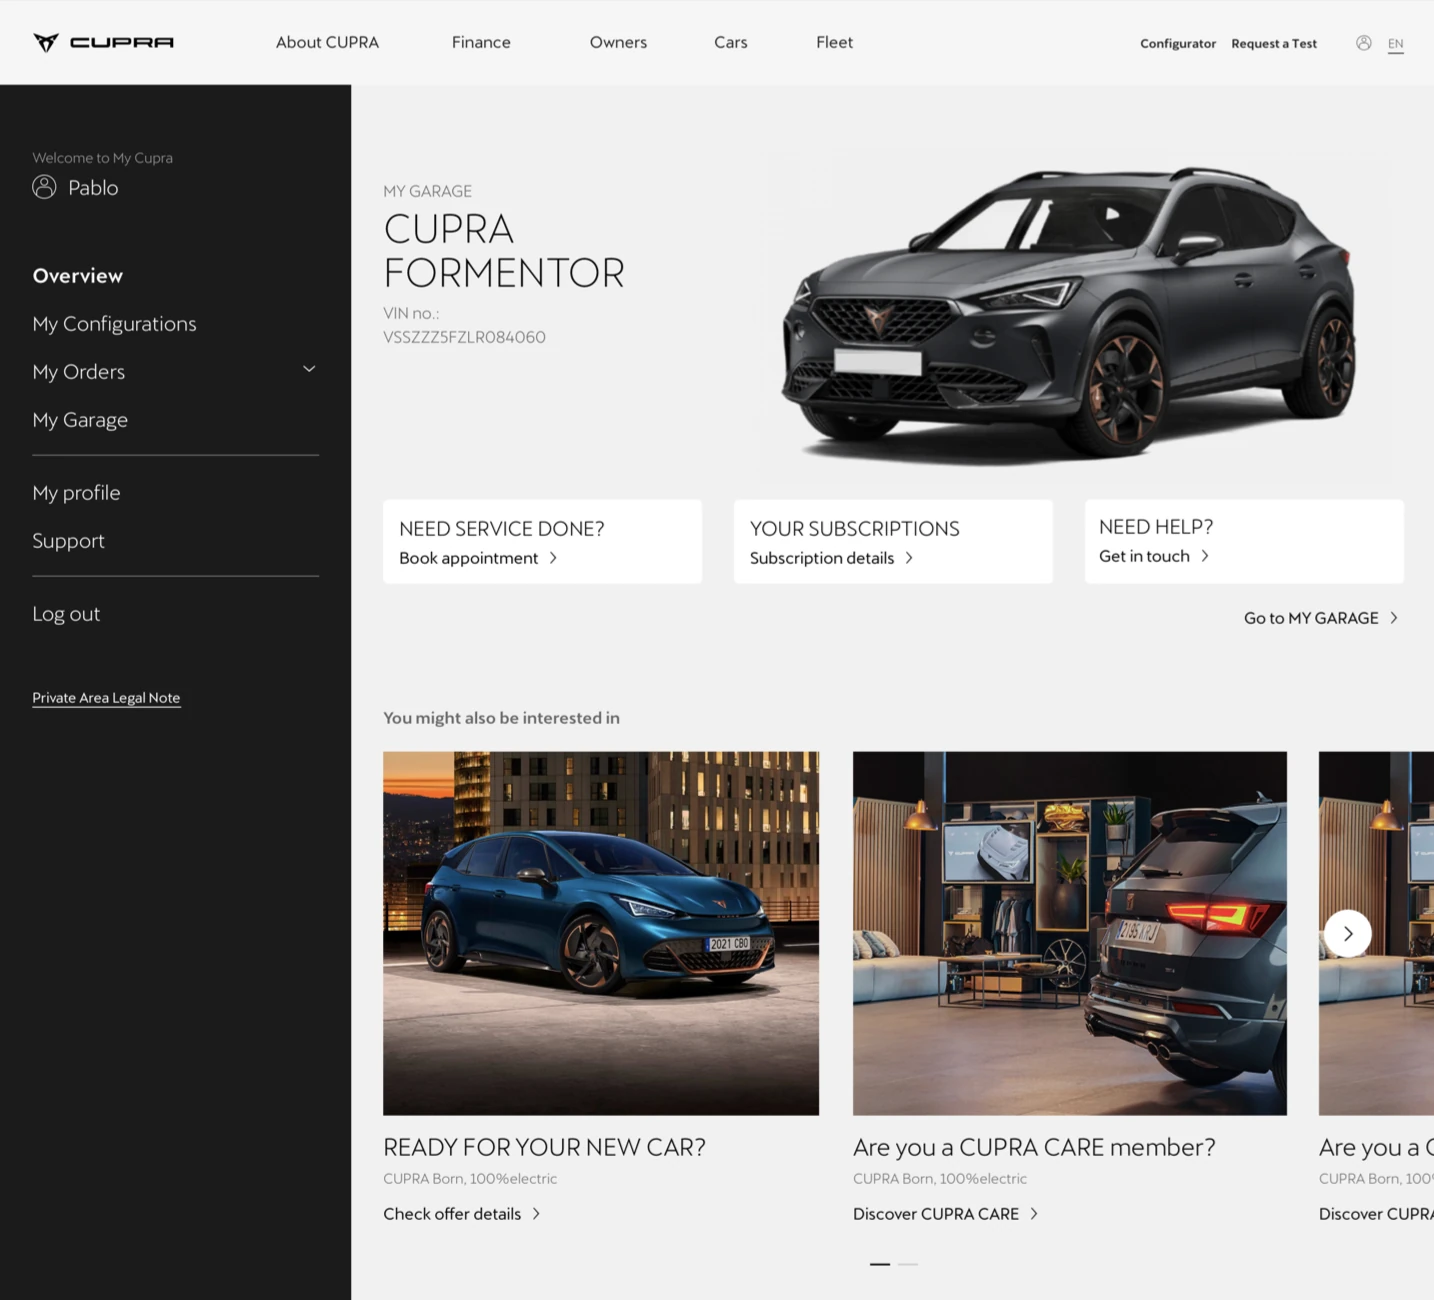Open My profile in the sidebar
Viewport: 1434px width, 1300px height.
tap(76, 493)
